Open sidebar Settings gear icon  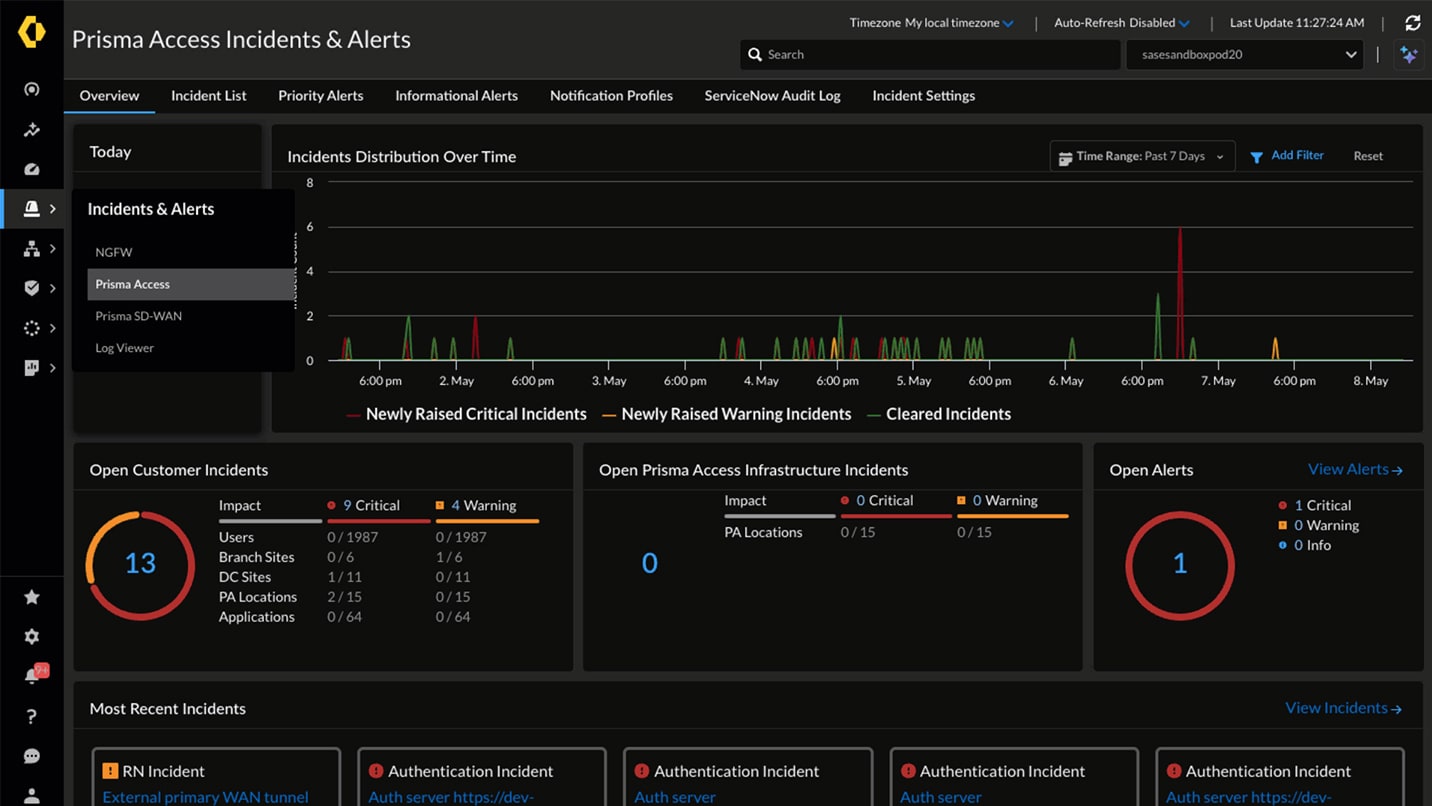pos(33,636)
